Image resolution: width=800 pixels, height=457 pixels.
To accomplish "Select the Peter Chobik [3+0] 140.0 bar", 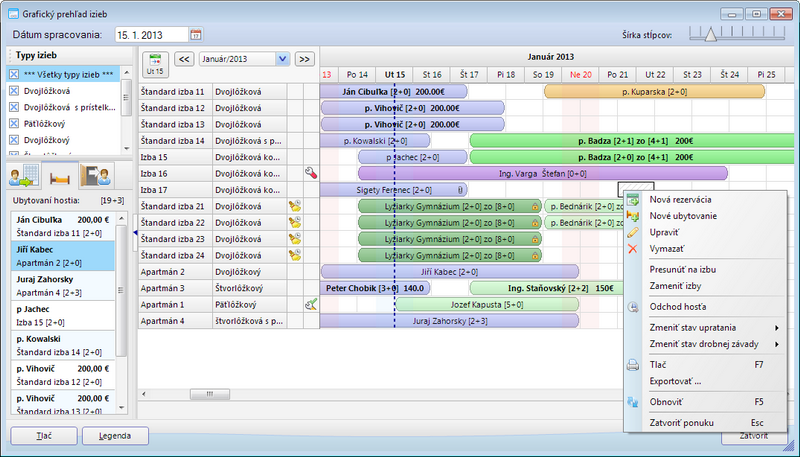I will [x=375, y=288].
